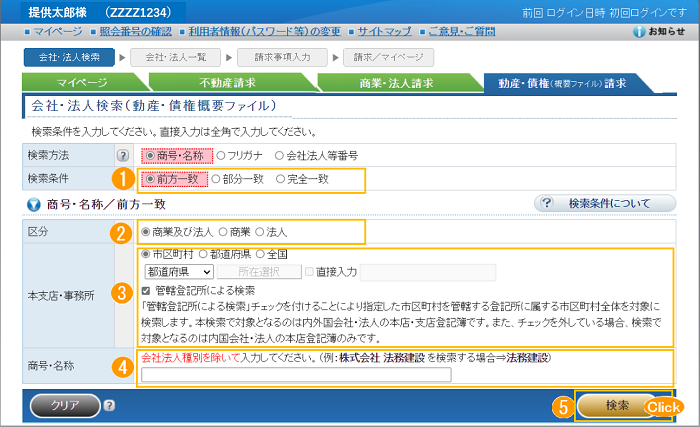Click the 検索 search button
The width and height of the screenshot is (700, 427).
[617, 406]
